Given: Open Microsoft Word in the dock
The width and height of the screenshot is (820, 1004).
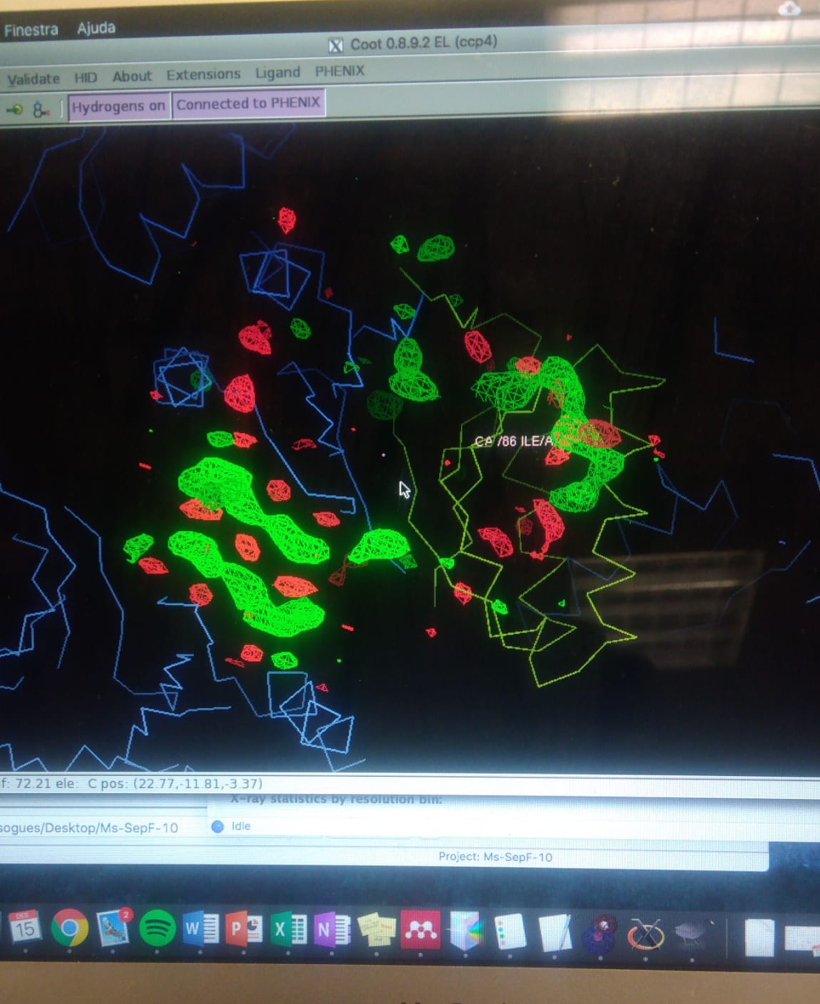Looking at the screenshot, I should tap(201, 930).
